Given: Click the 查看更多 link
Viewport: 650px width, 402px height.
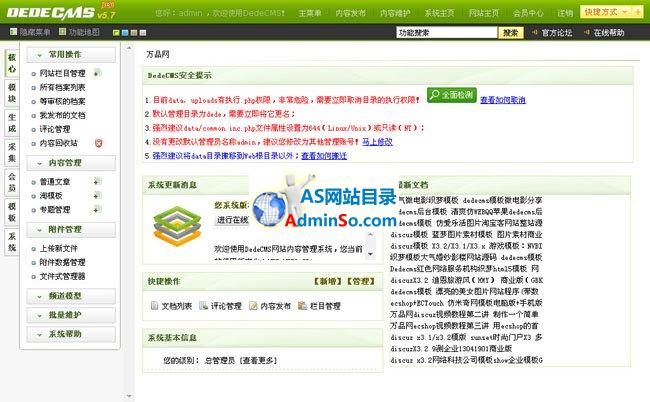Looking at the screenshot, I should [x=258, y=361].
